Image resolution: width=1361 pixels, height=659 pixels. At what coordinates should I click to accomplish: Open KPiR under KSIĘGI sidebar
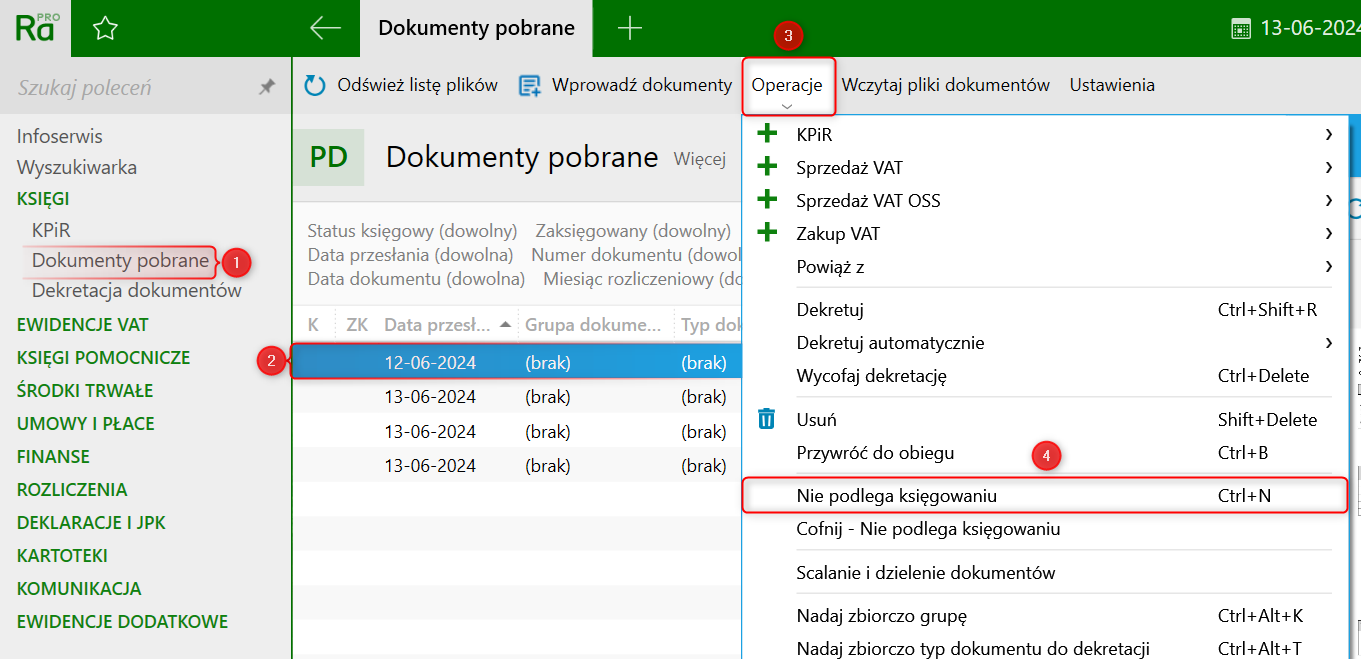(51, 230)
